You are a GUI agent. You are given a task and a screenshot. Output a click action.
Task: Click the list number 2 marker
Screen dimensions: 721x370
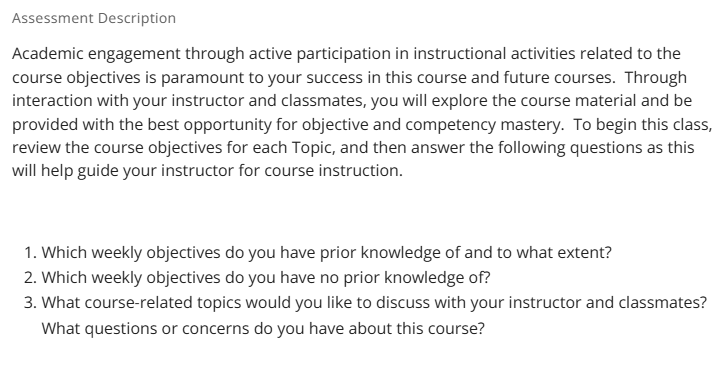click(30, 278)
